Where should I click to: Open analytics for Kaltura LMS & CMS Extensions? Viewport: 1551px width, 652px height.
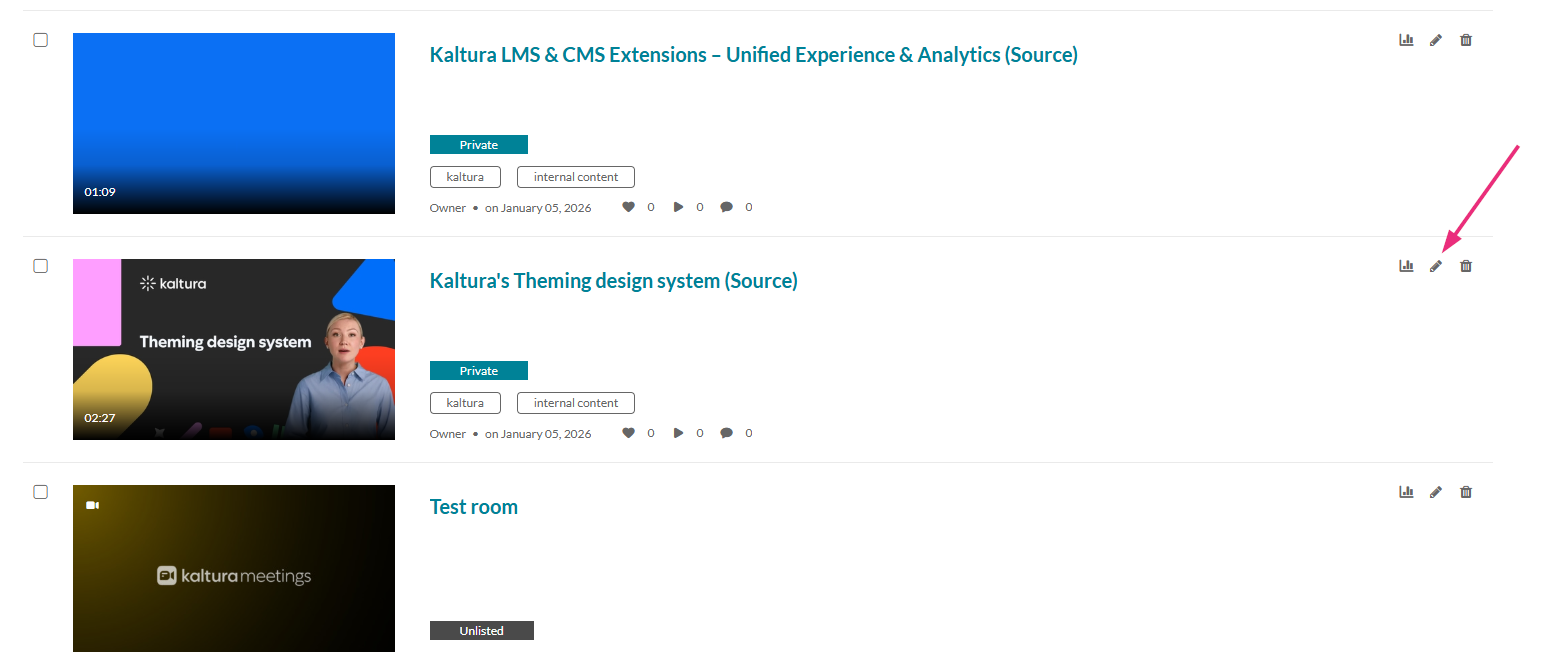click(x=1406, y=40)
